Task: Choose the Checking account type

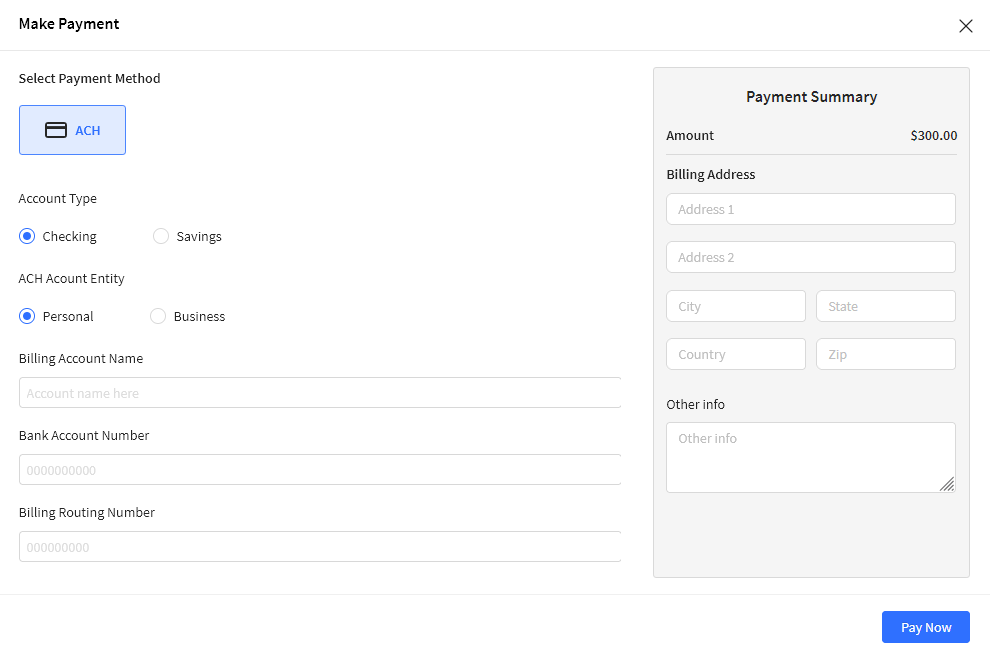Action: (27, 236)
